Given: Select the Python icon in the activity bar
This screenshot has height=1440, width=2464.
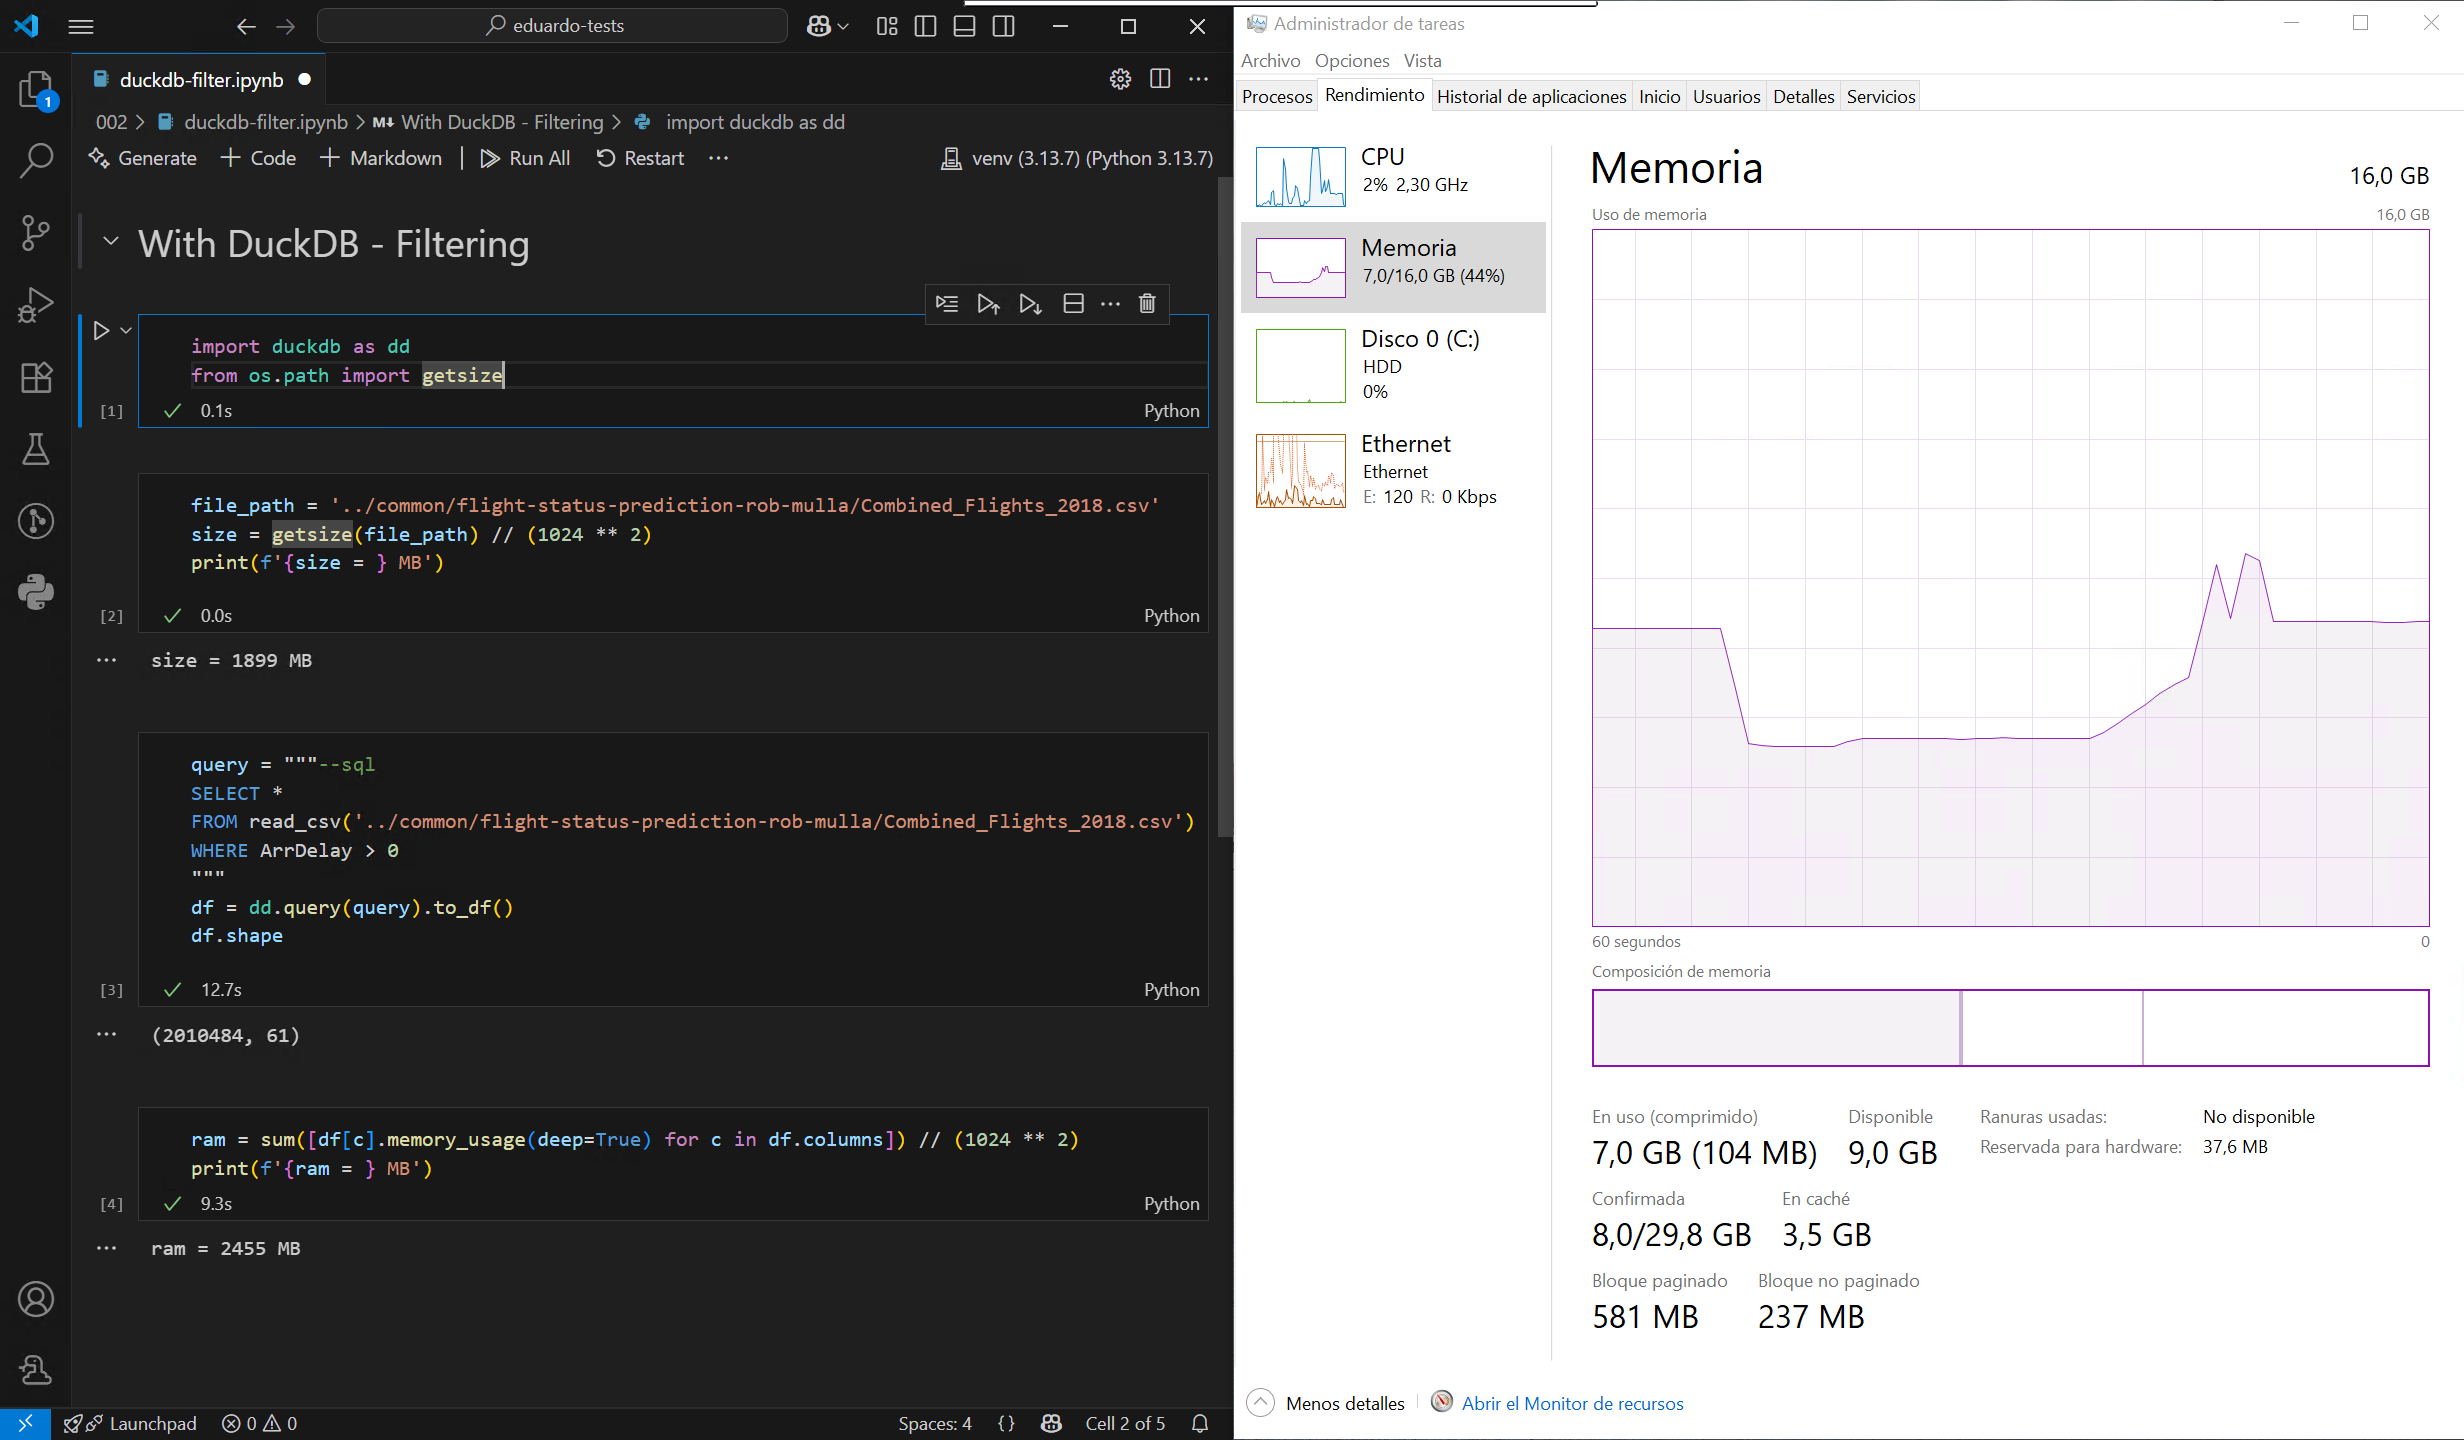Looking at the screenshot, I should (x=36, y=591).
